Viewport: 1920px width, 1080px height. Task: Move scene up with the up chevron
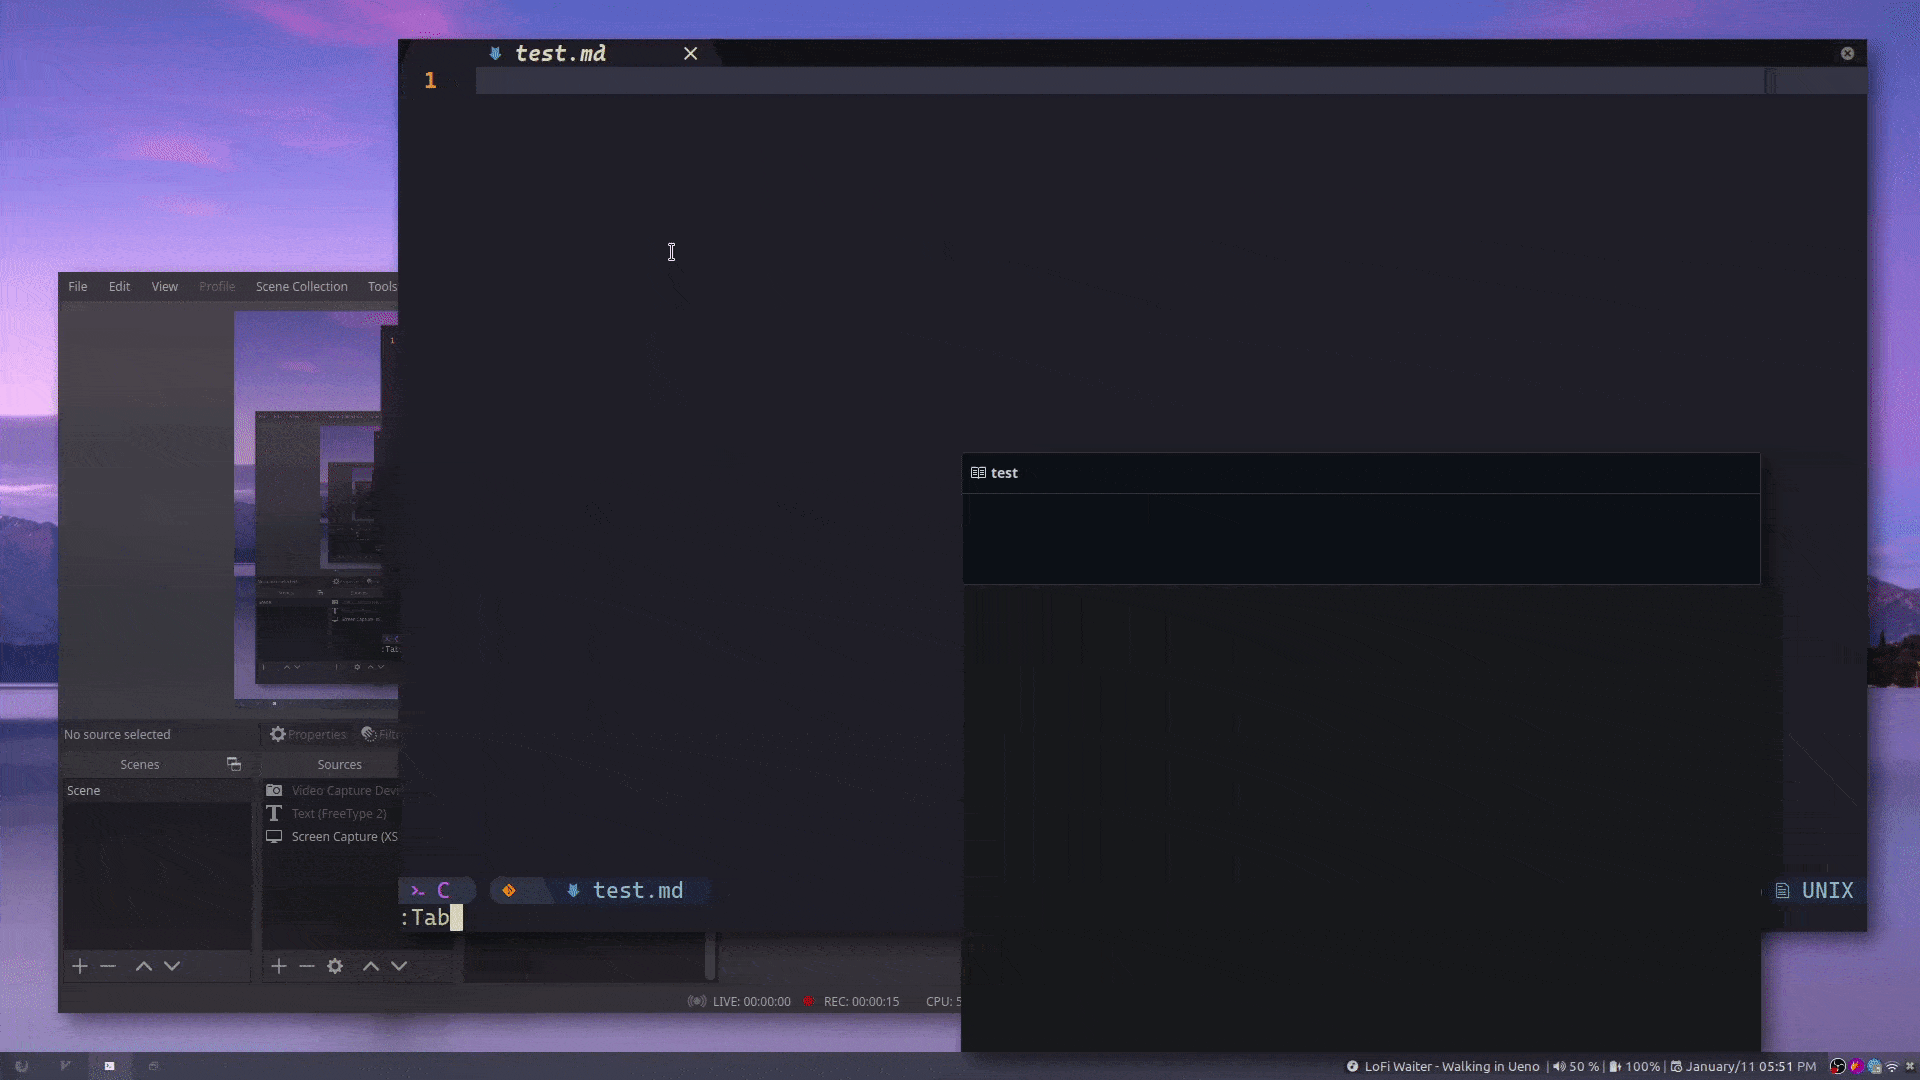tap(144, 966)
